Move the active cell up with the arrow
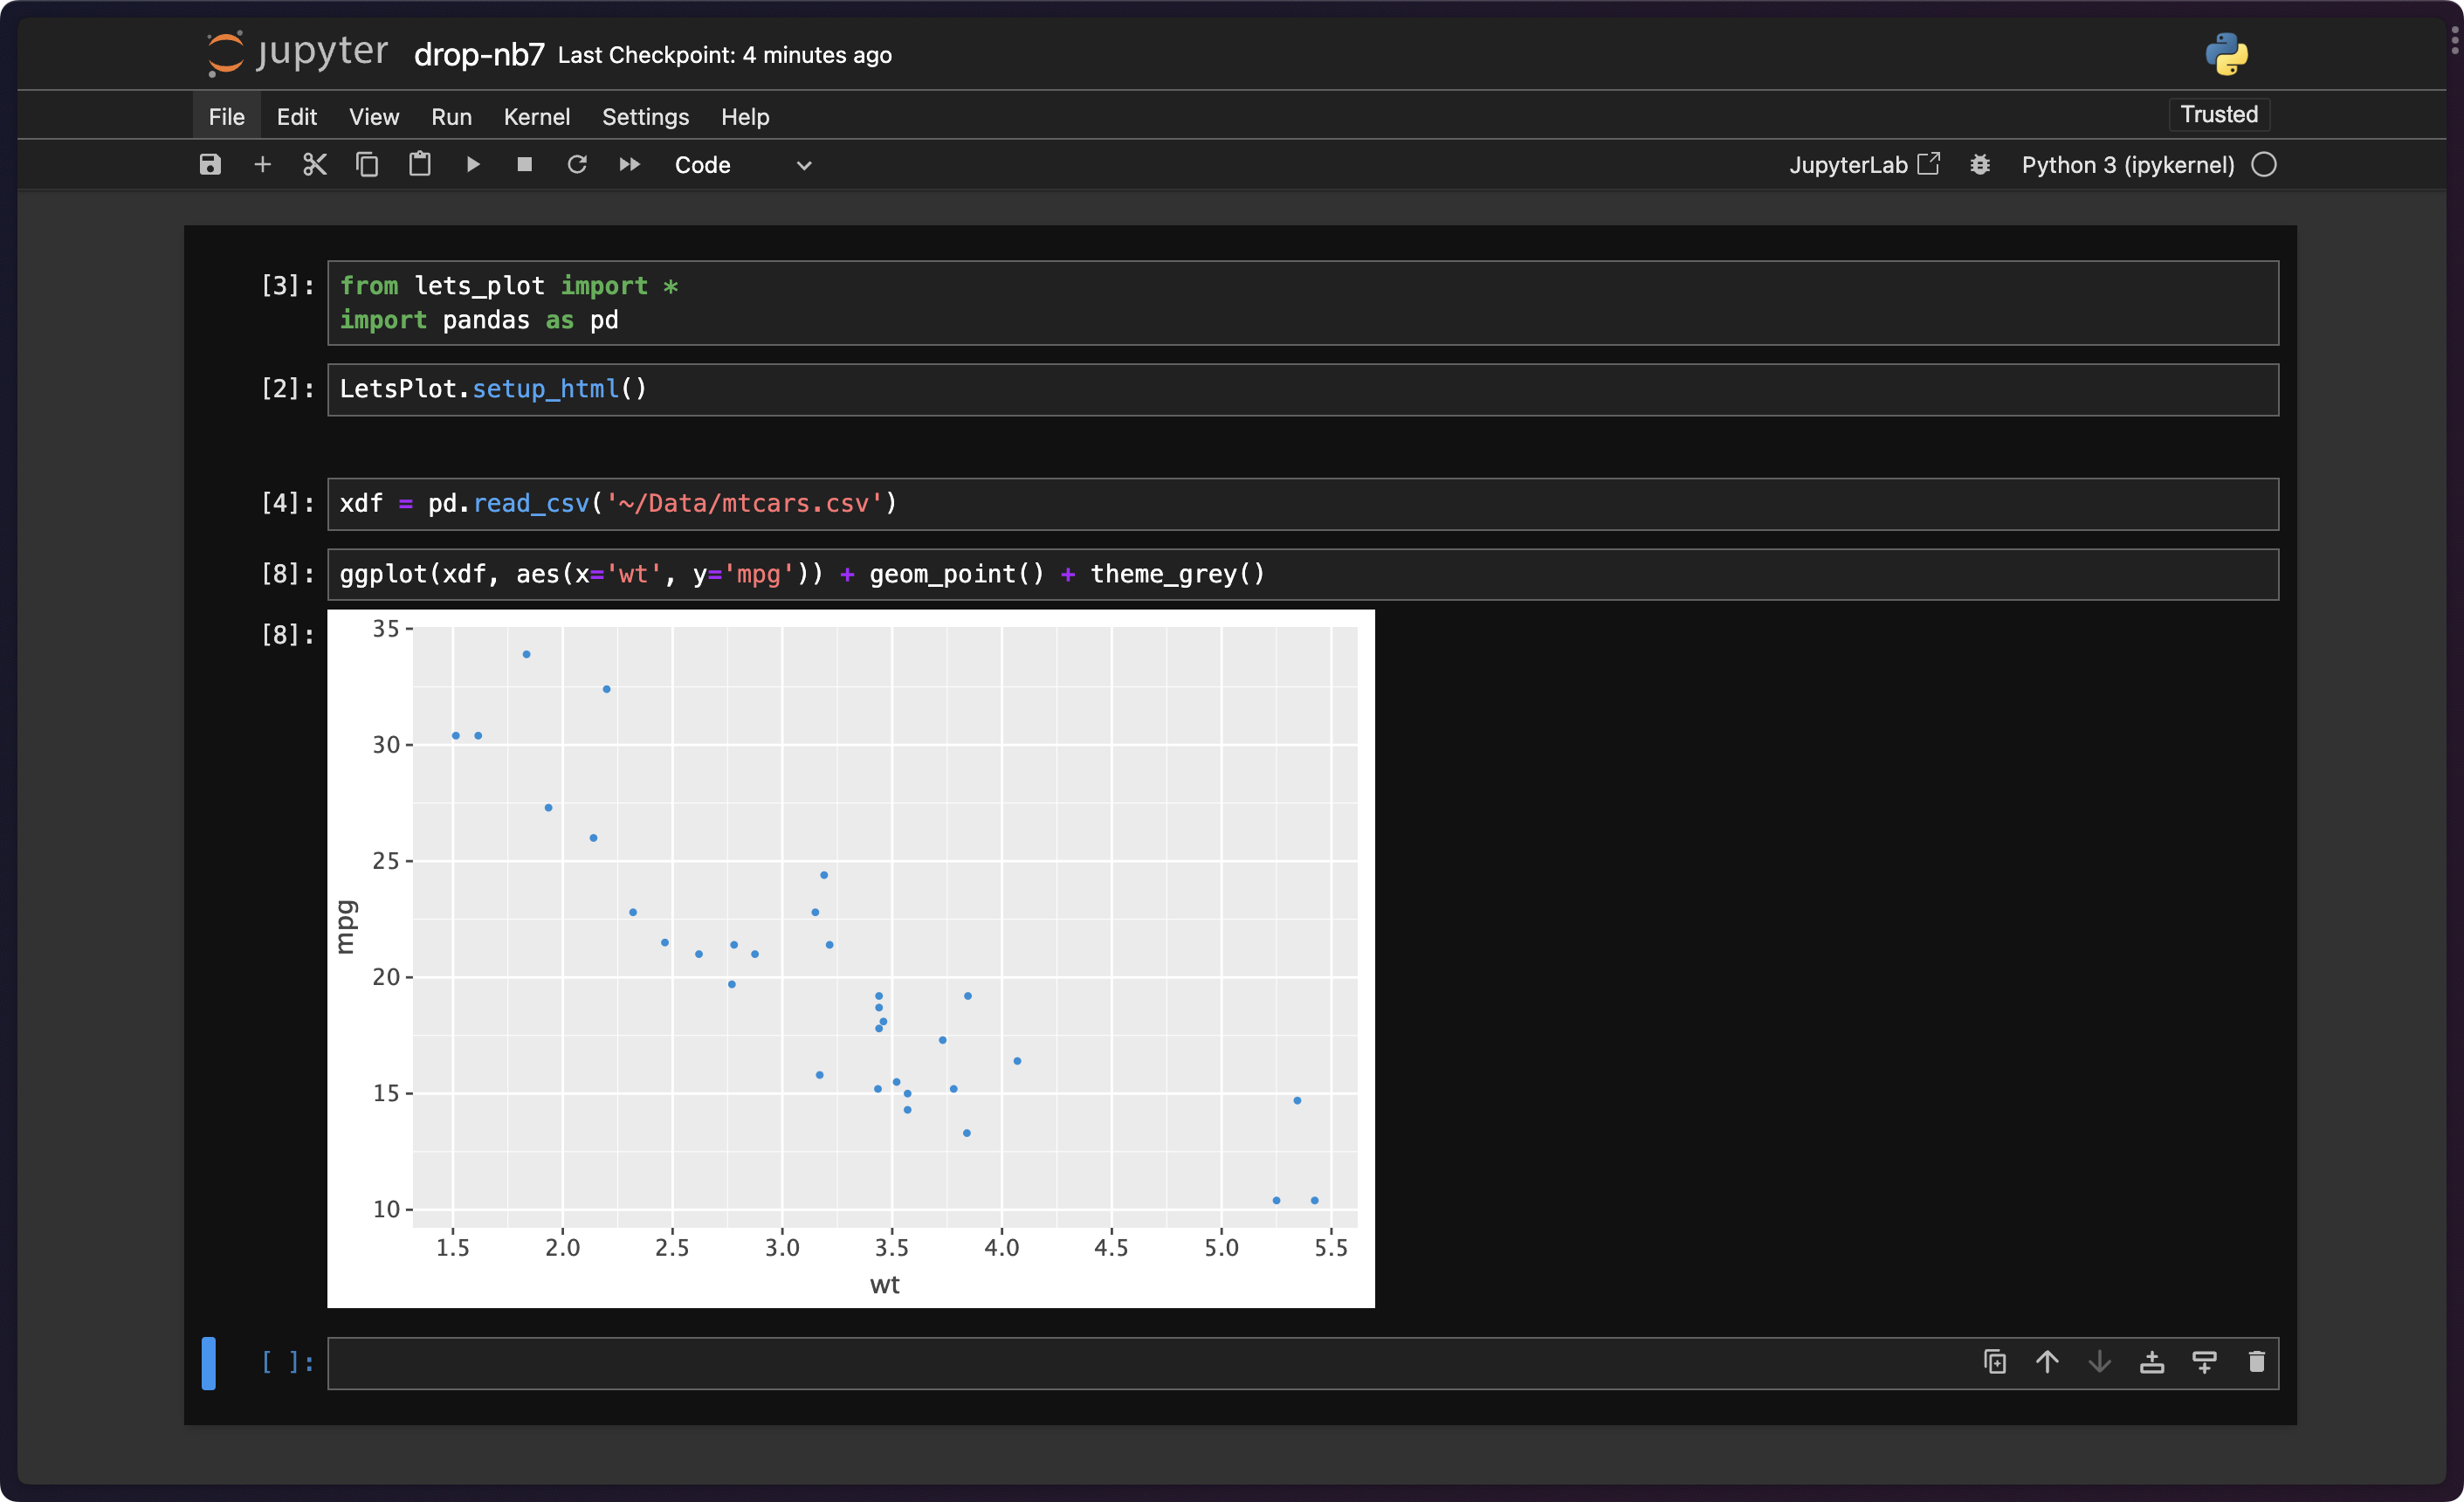Image resolution: width=2464 pixels, height=1502 pixels. tap(2047, 1362)
